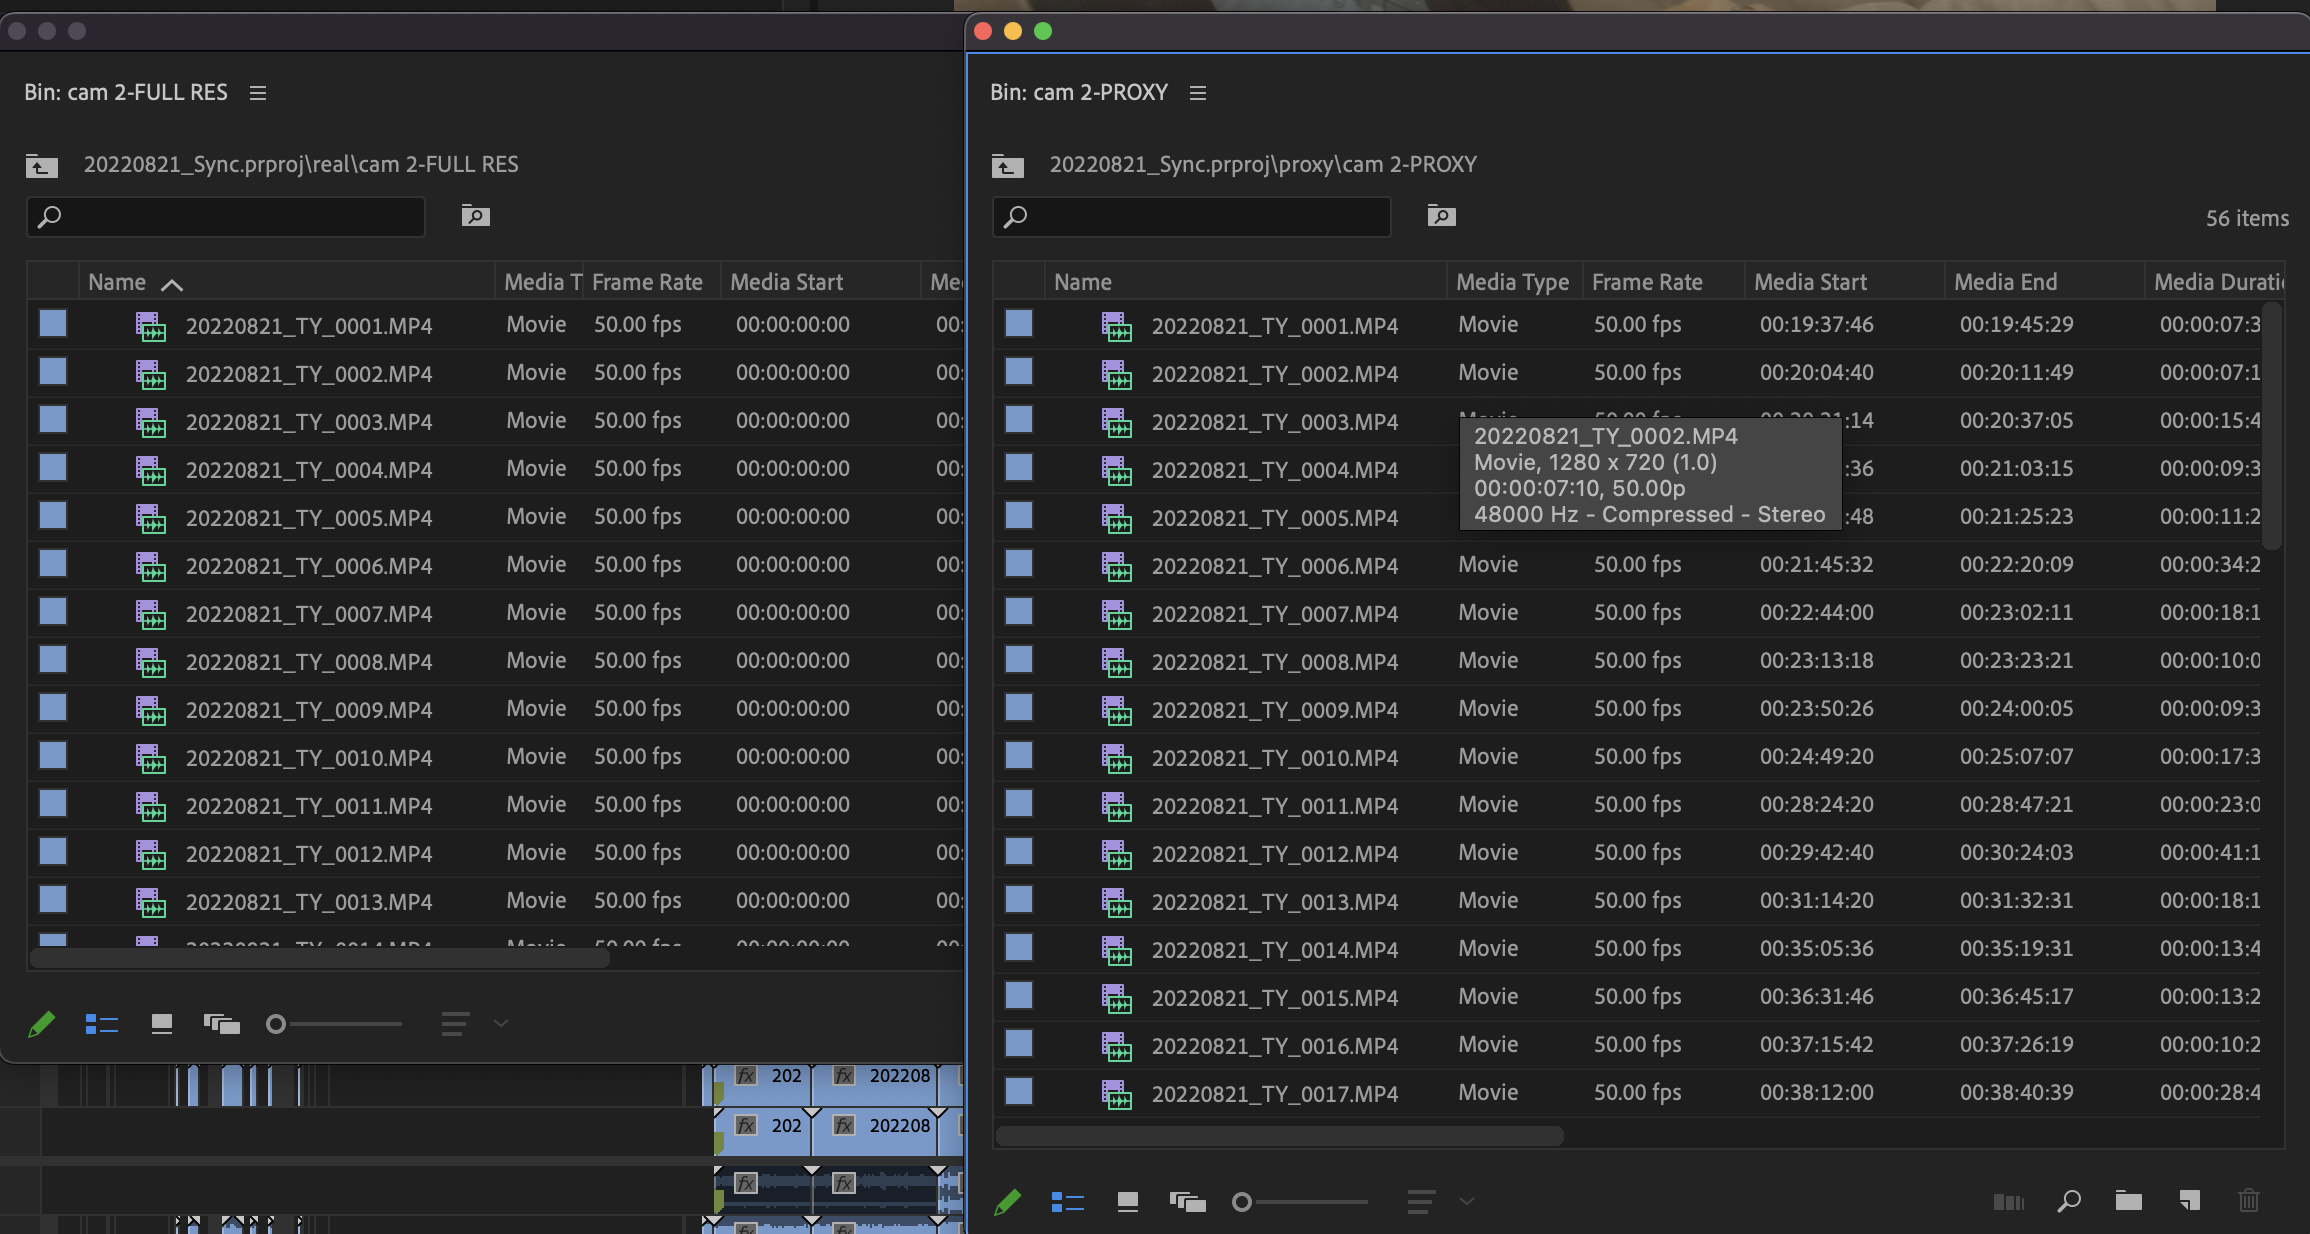Open the cam 2-PROXY panel menu
Viewport: 2310px width, 1234px height.
1197,92
